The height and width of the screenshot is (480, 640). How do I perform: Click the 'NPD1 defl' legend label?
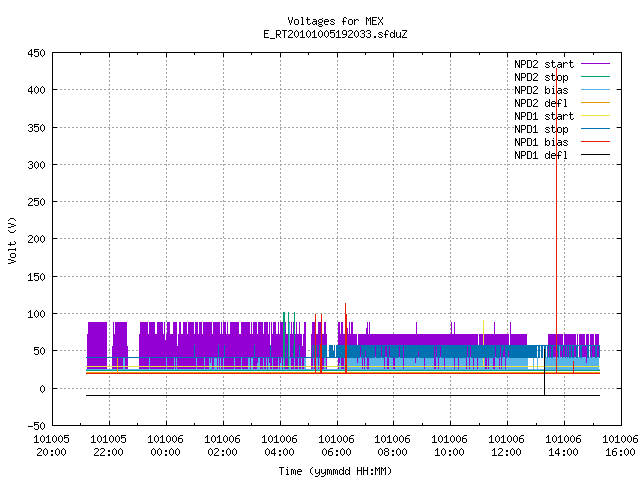click(541, 155)
